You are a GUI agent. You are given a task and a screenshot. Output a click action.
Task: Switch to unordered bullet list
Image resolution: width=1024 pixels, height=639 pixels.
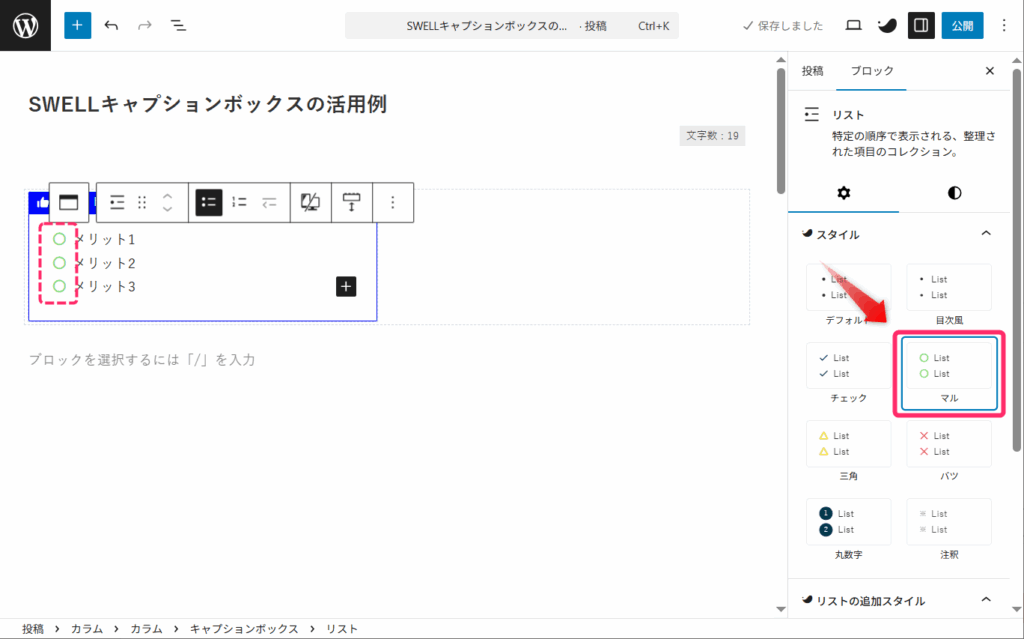pyautogui.click(x=209, y=203)
